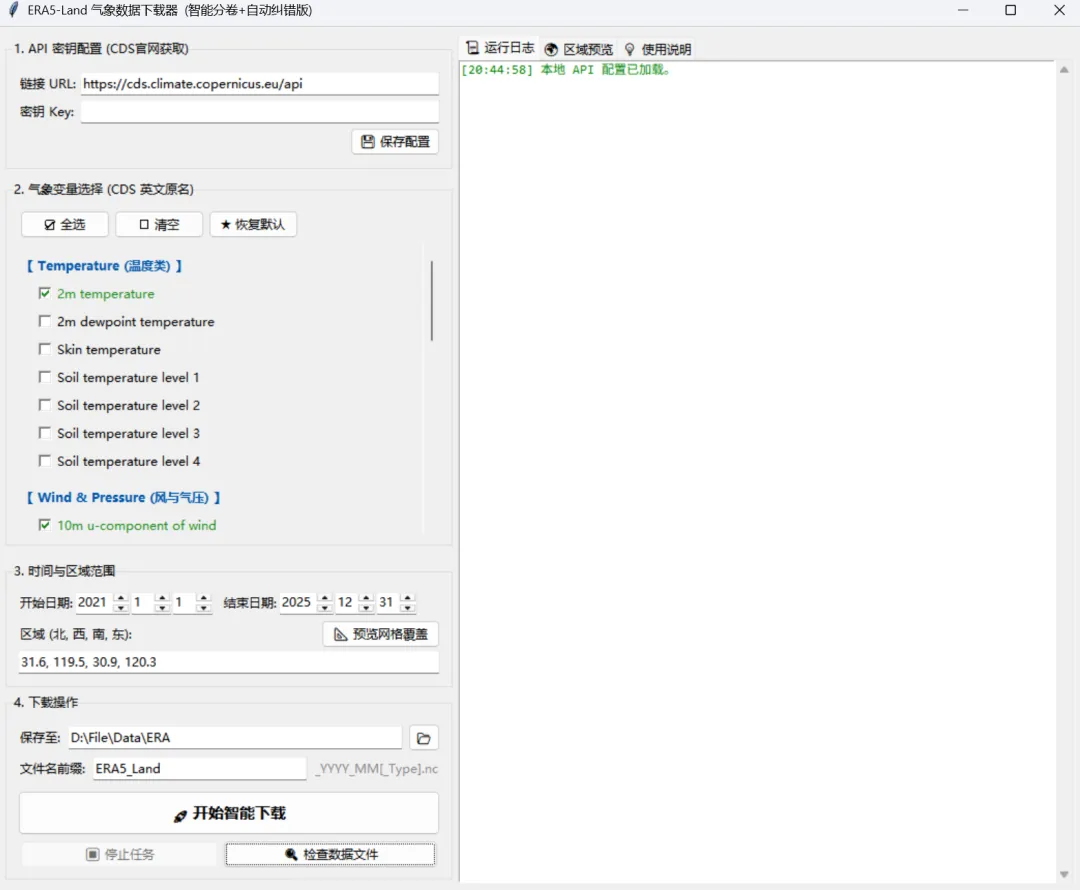The height and width of the screenshot is (890, 1080).
Task: Start download with 开始智能下载
Action: click(x=229, y=813)
